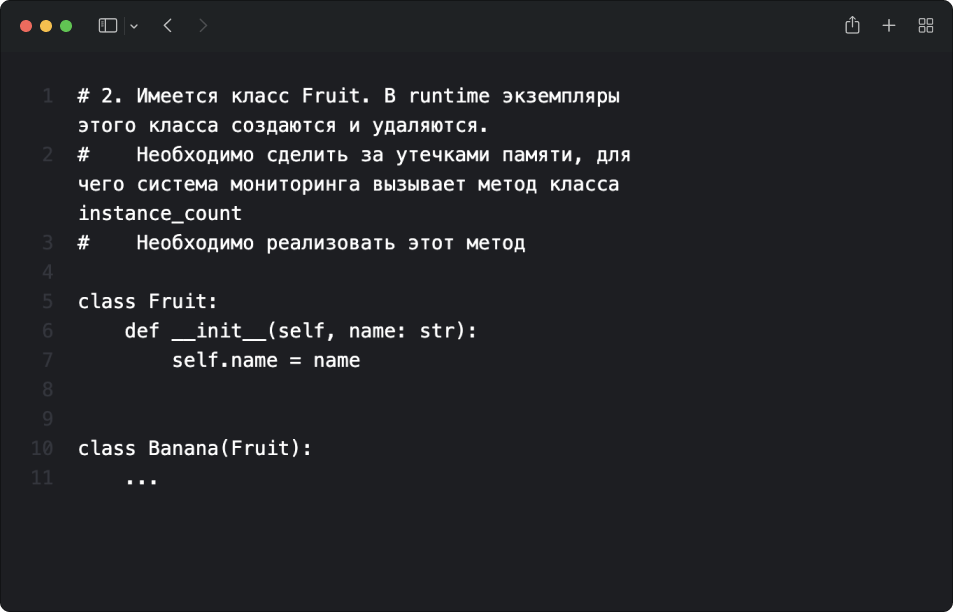Toggle the sidebar panel icon
The height and width of the screenshot is (612, 953).
click(108, 26)
